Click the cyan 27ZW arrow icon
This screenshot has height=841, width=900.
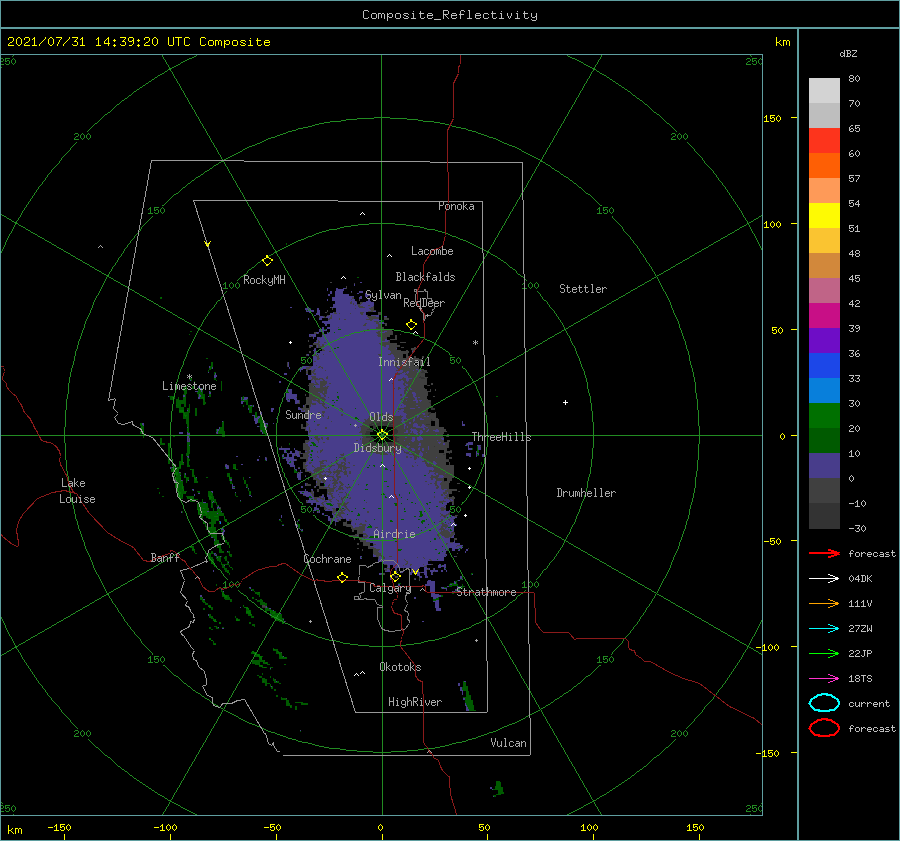[824, 629]
